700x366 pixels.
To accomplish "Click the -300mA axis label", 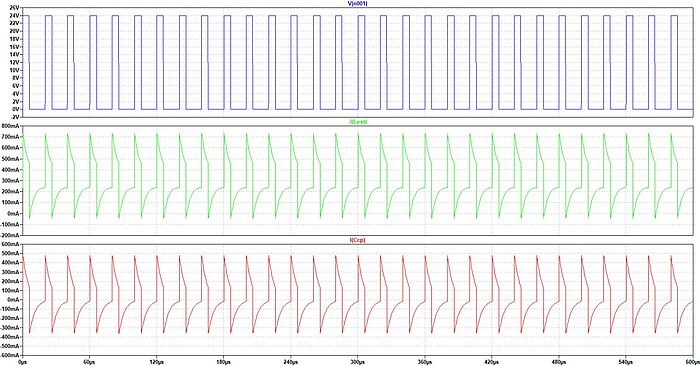I will pyautogui.click(x=10, y=328).
